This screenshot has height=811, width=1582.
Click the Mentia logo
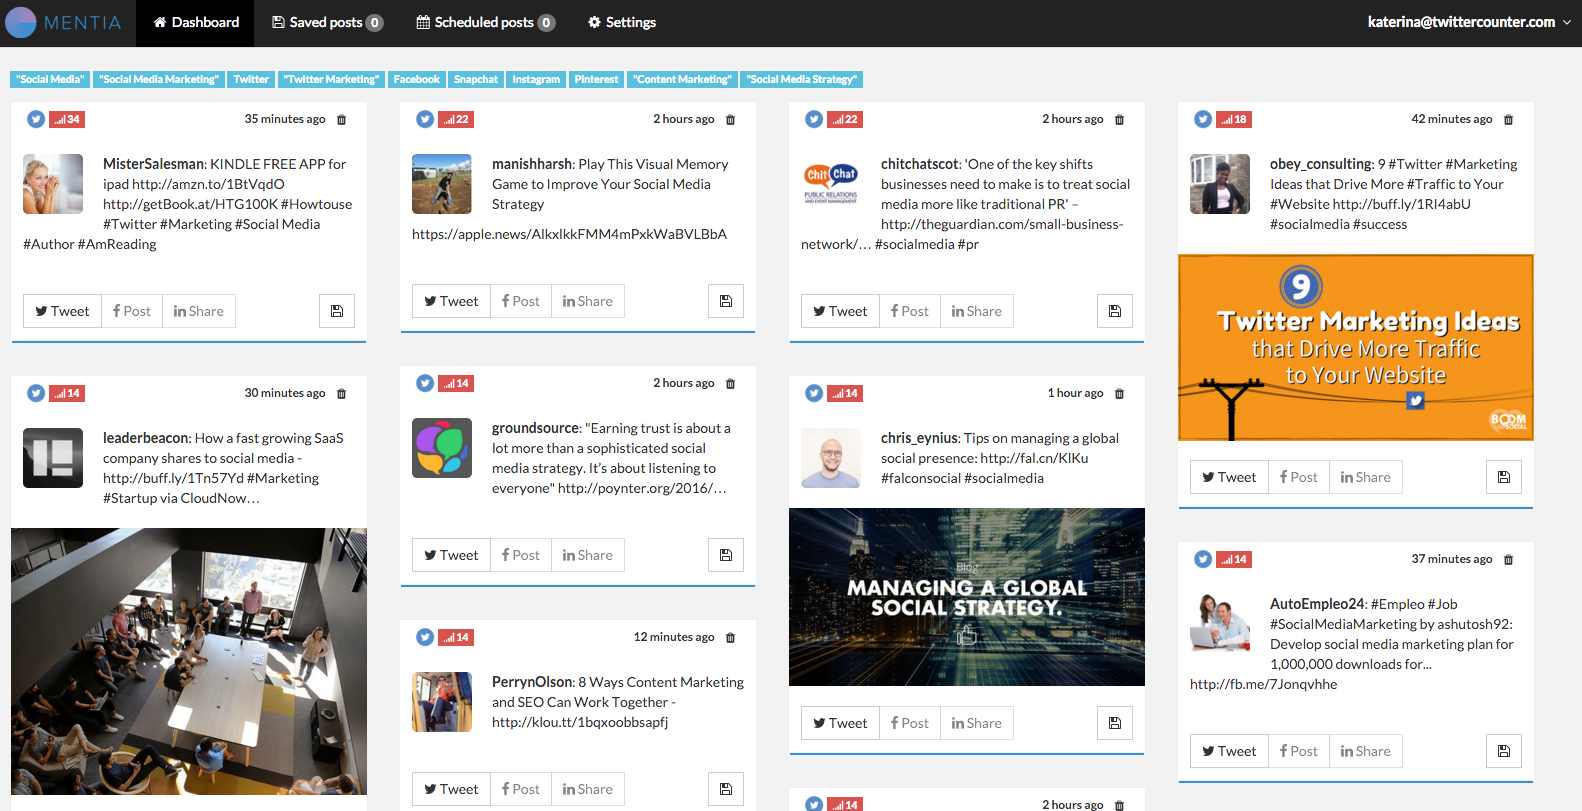pyautogui.click(x=63, y=22)
